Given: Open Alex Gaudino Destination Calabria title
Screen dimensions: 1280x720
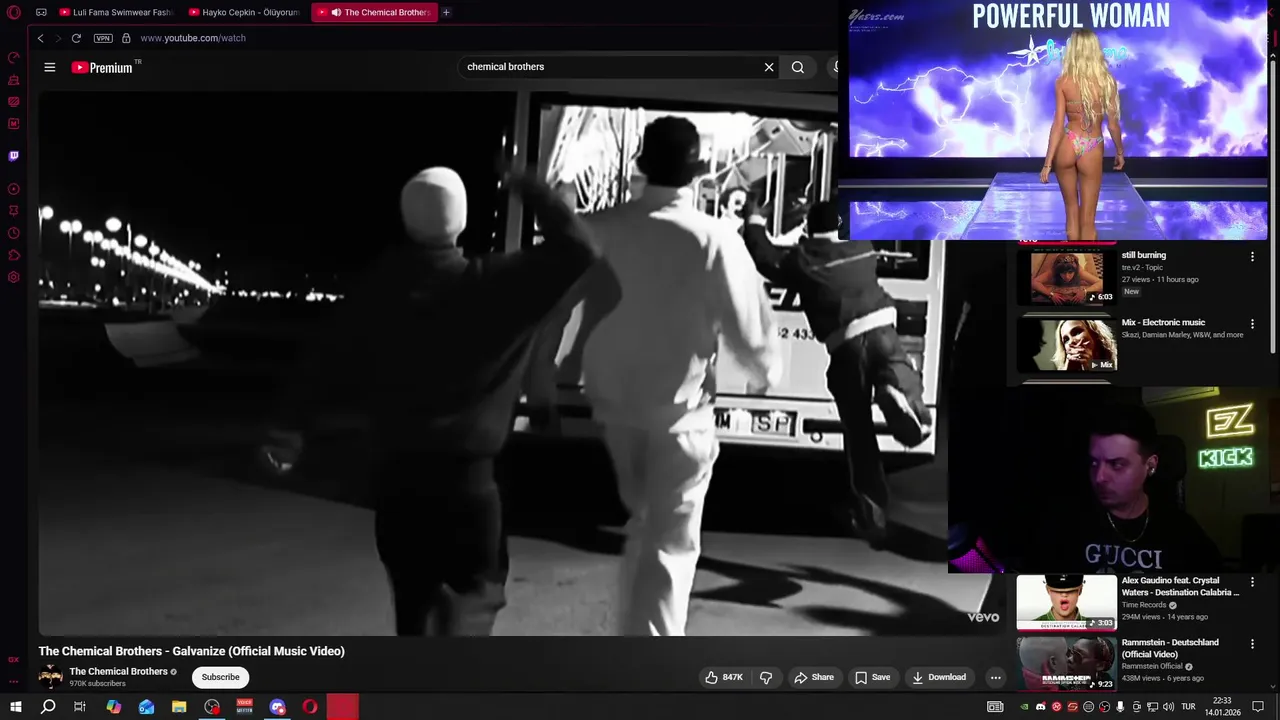Looking at the screenshot, I should point(1180,586).
